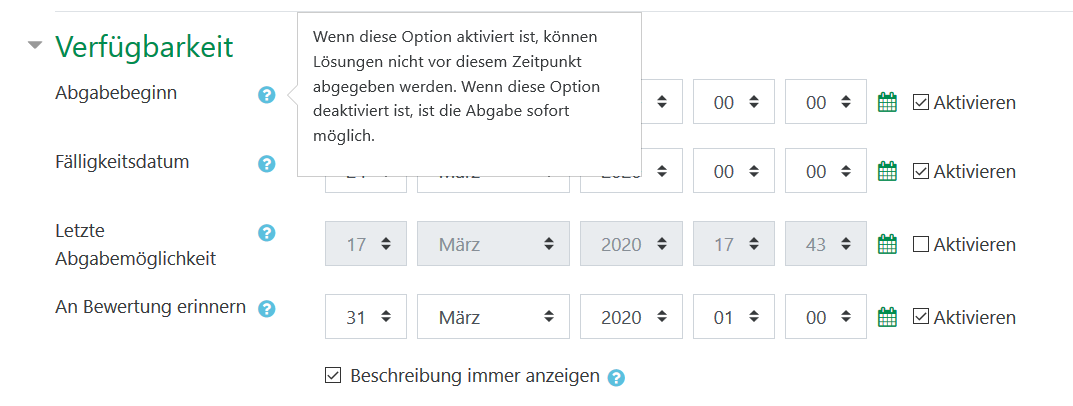Open calendar picker for Letzte Abgabemöglichkeit

[x=887, y=244]
